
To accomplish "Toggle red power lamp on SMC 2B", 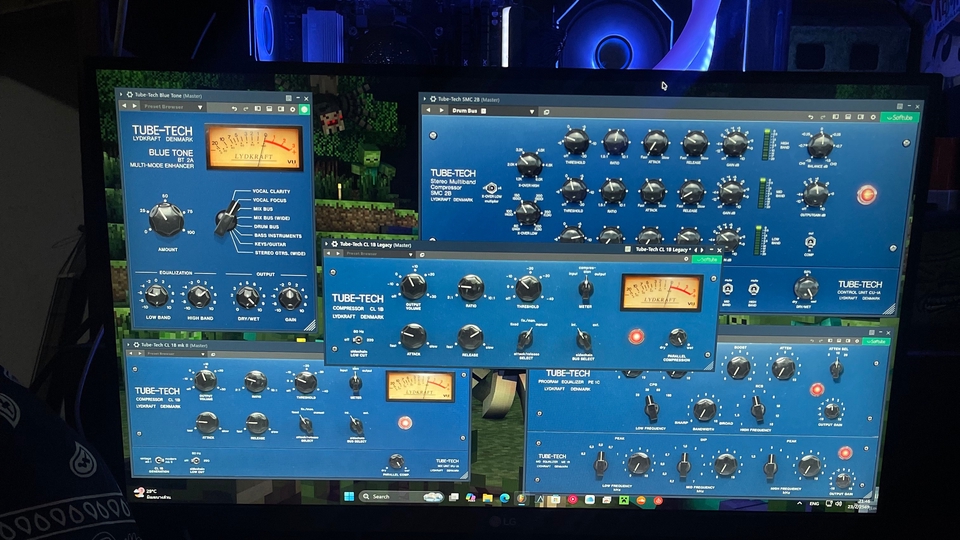I will (866, 195).
